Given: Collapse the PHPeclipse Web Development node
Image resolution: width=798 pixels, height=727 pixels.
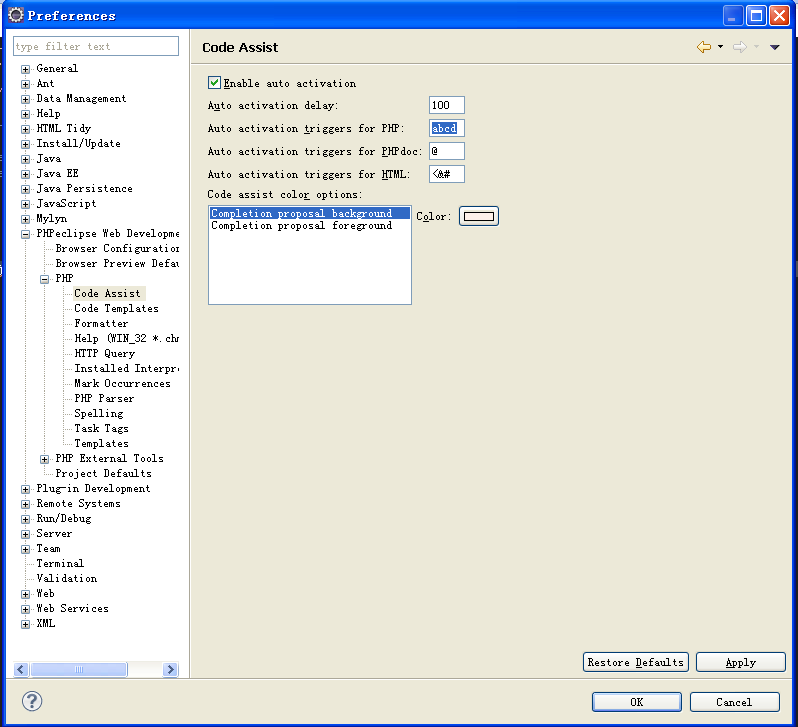Looking at the screenshot, I should click(x=26, y=234).
